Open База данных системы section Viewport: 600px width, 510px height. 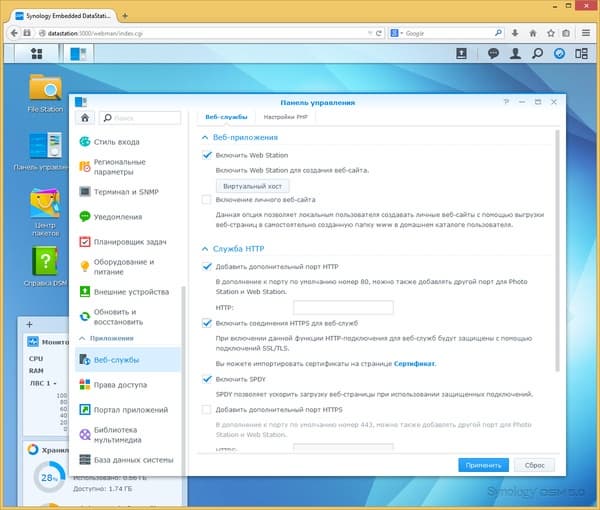[128, 459]
